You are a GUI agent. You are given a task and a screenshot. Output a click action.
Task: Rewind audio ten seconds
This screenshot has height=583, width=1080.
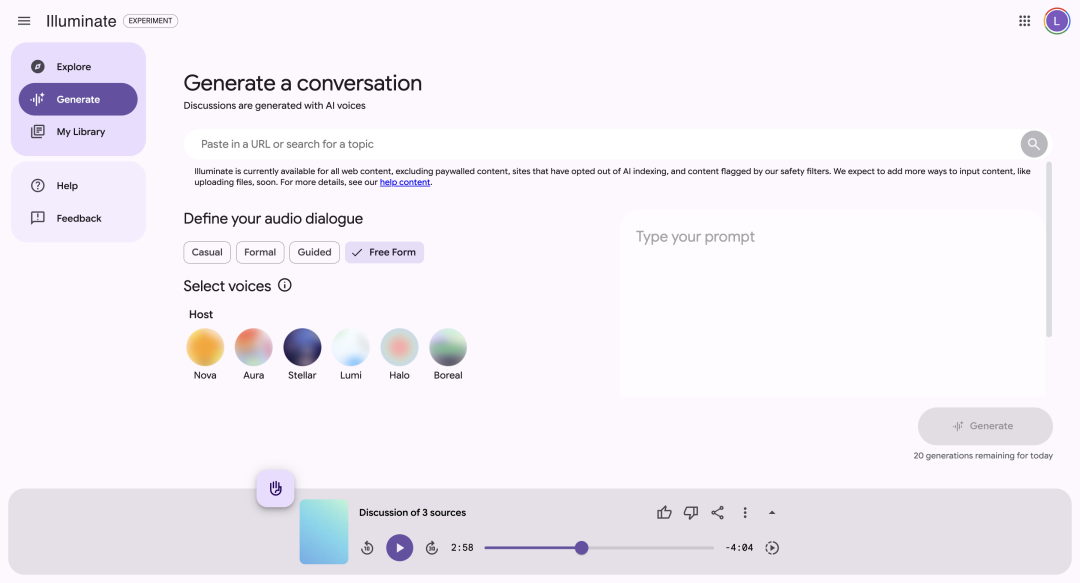tap(367, 548)
